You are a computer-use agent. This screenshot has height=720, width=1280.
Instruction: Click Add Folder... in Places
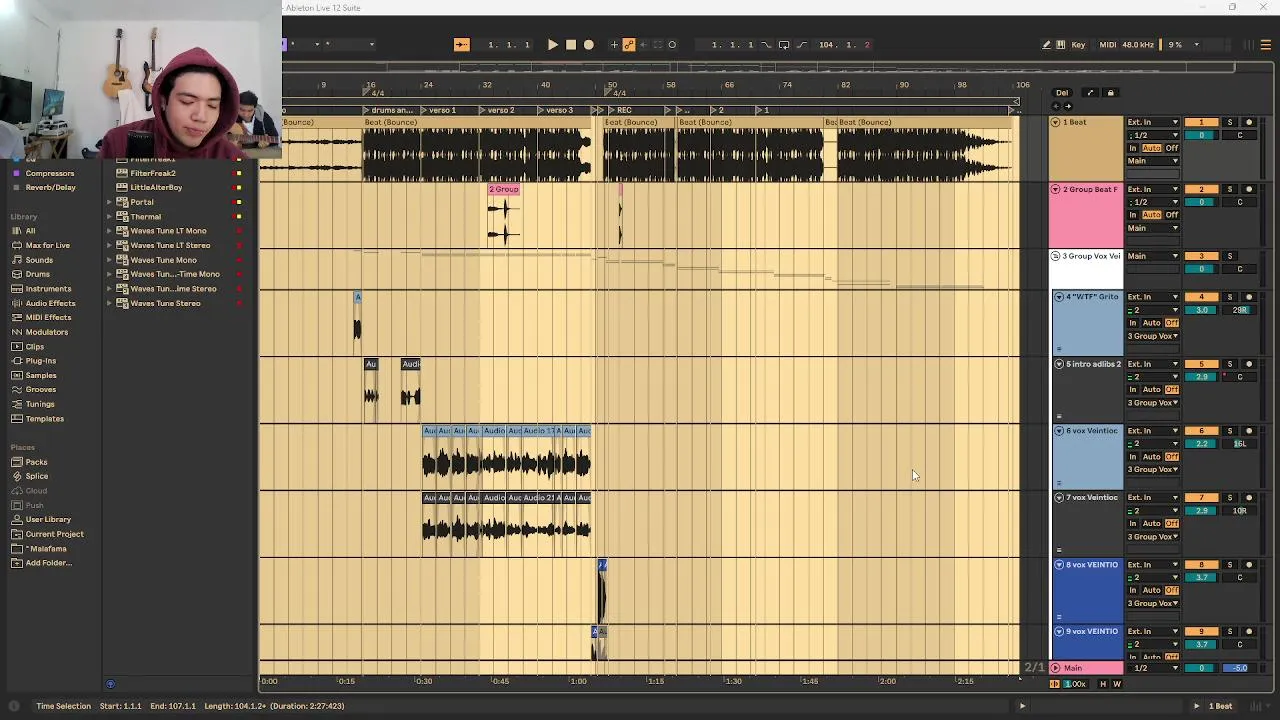48,563
